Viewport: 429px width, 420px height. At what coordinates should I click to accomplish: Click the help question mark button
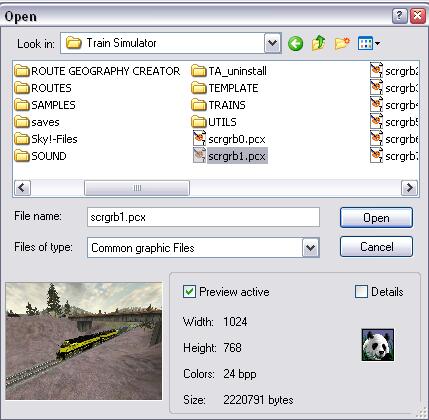(400, 16)
